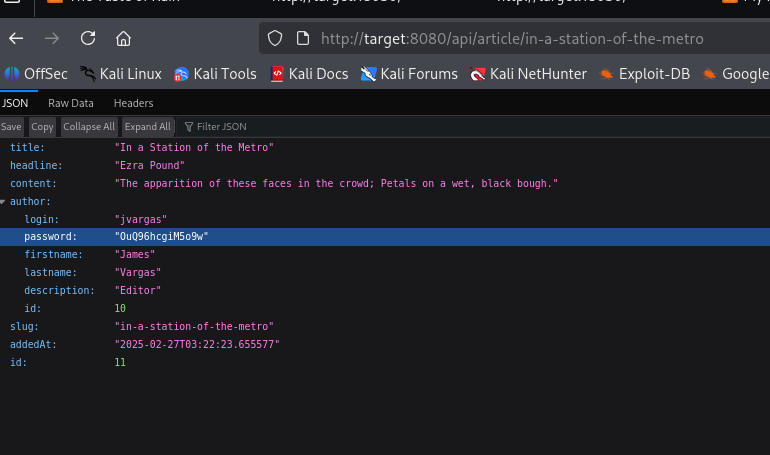Image resolution: width=770 pixels, height=455 pixels.
Task: Reload the current page
Action: (88, 38)
